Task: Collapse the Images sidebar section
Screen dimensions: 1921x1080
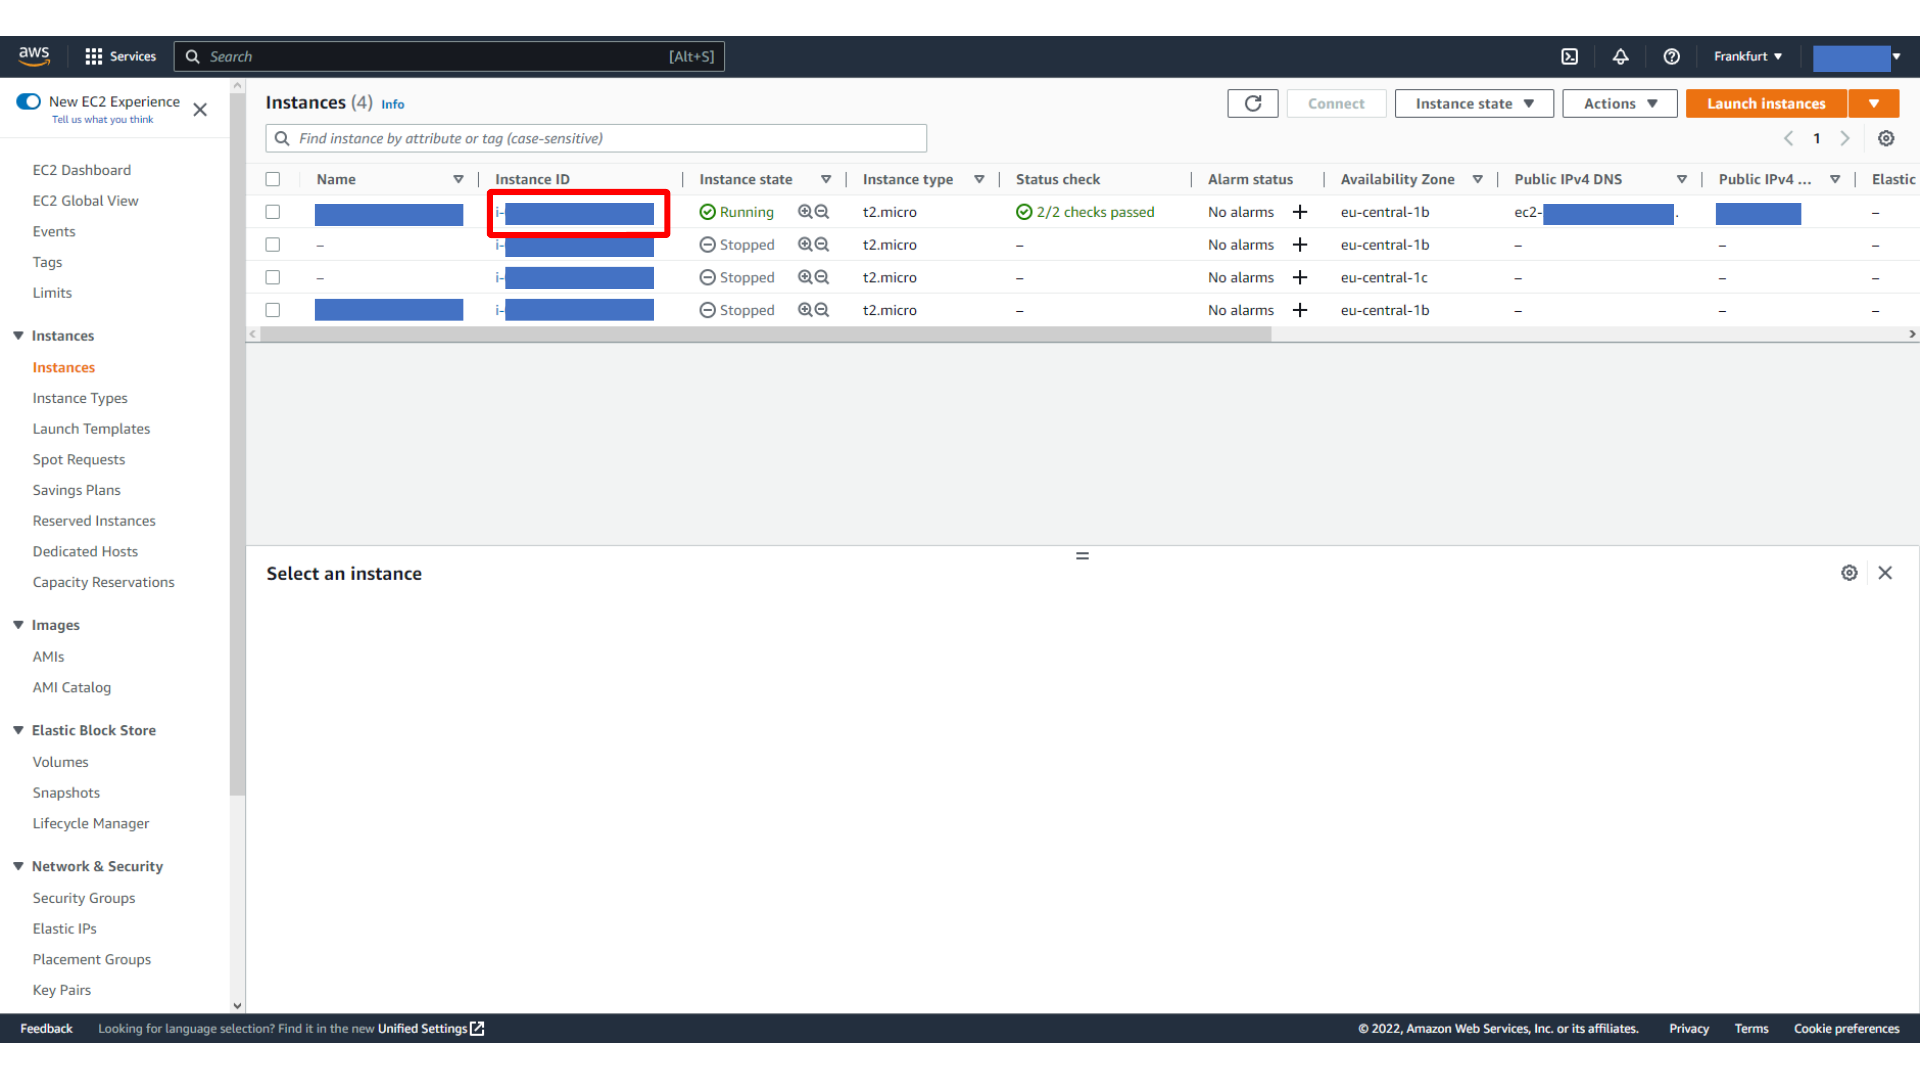Action: (x=18, y=624)
